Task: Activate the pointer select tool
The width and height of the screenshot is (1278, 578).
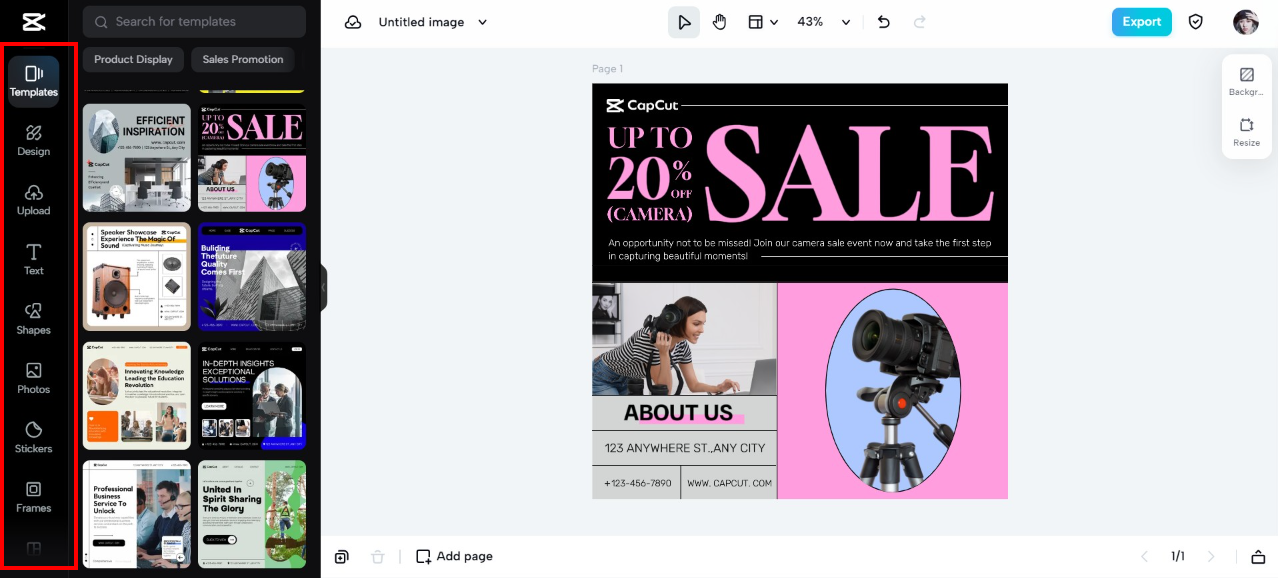Action: click(684, 22)
